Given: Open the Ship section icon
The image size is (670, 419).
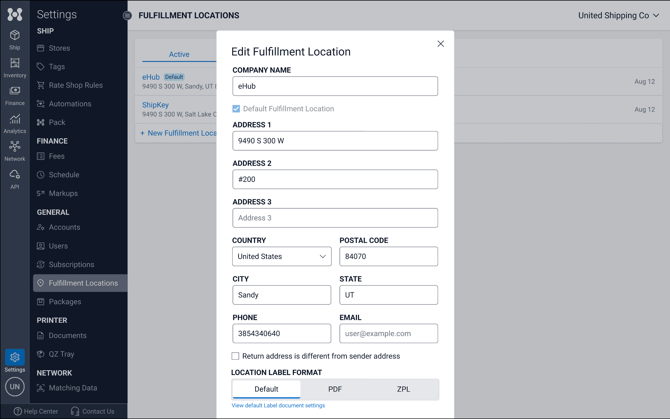Looking at the screenshot, I should pyautogui.click(x=14, y=39).
